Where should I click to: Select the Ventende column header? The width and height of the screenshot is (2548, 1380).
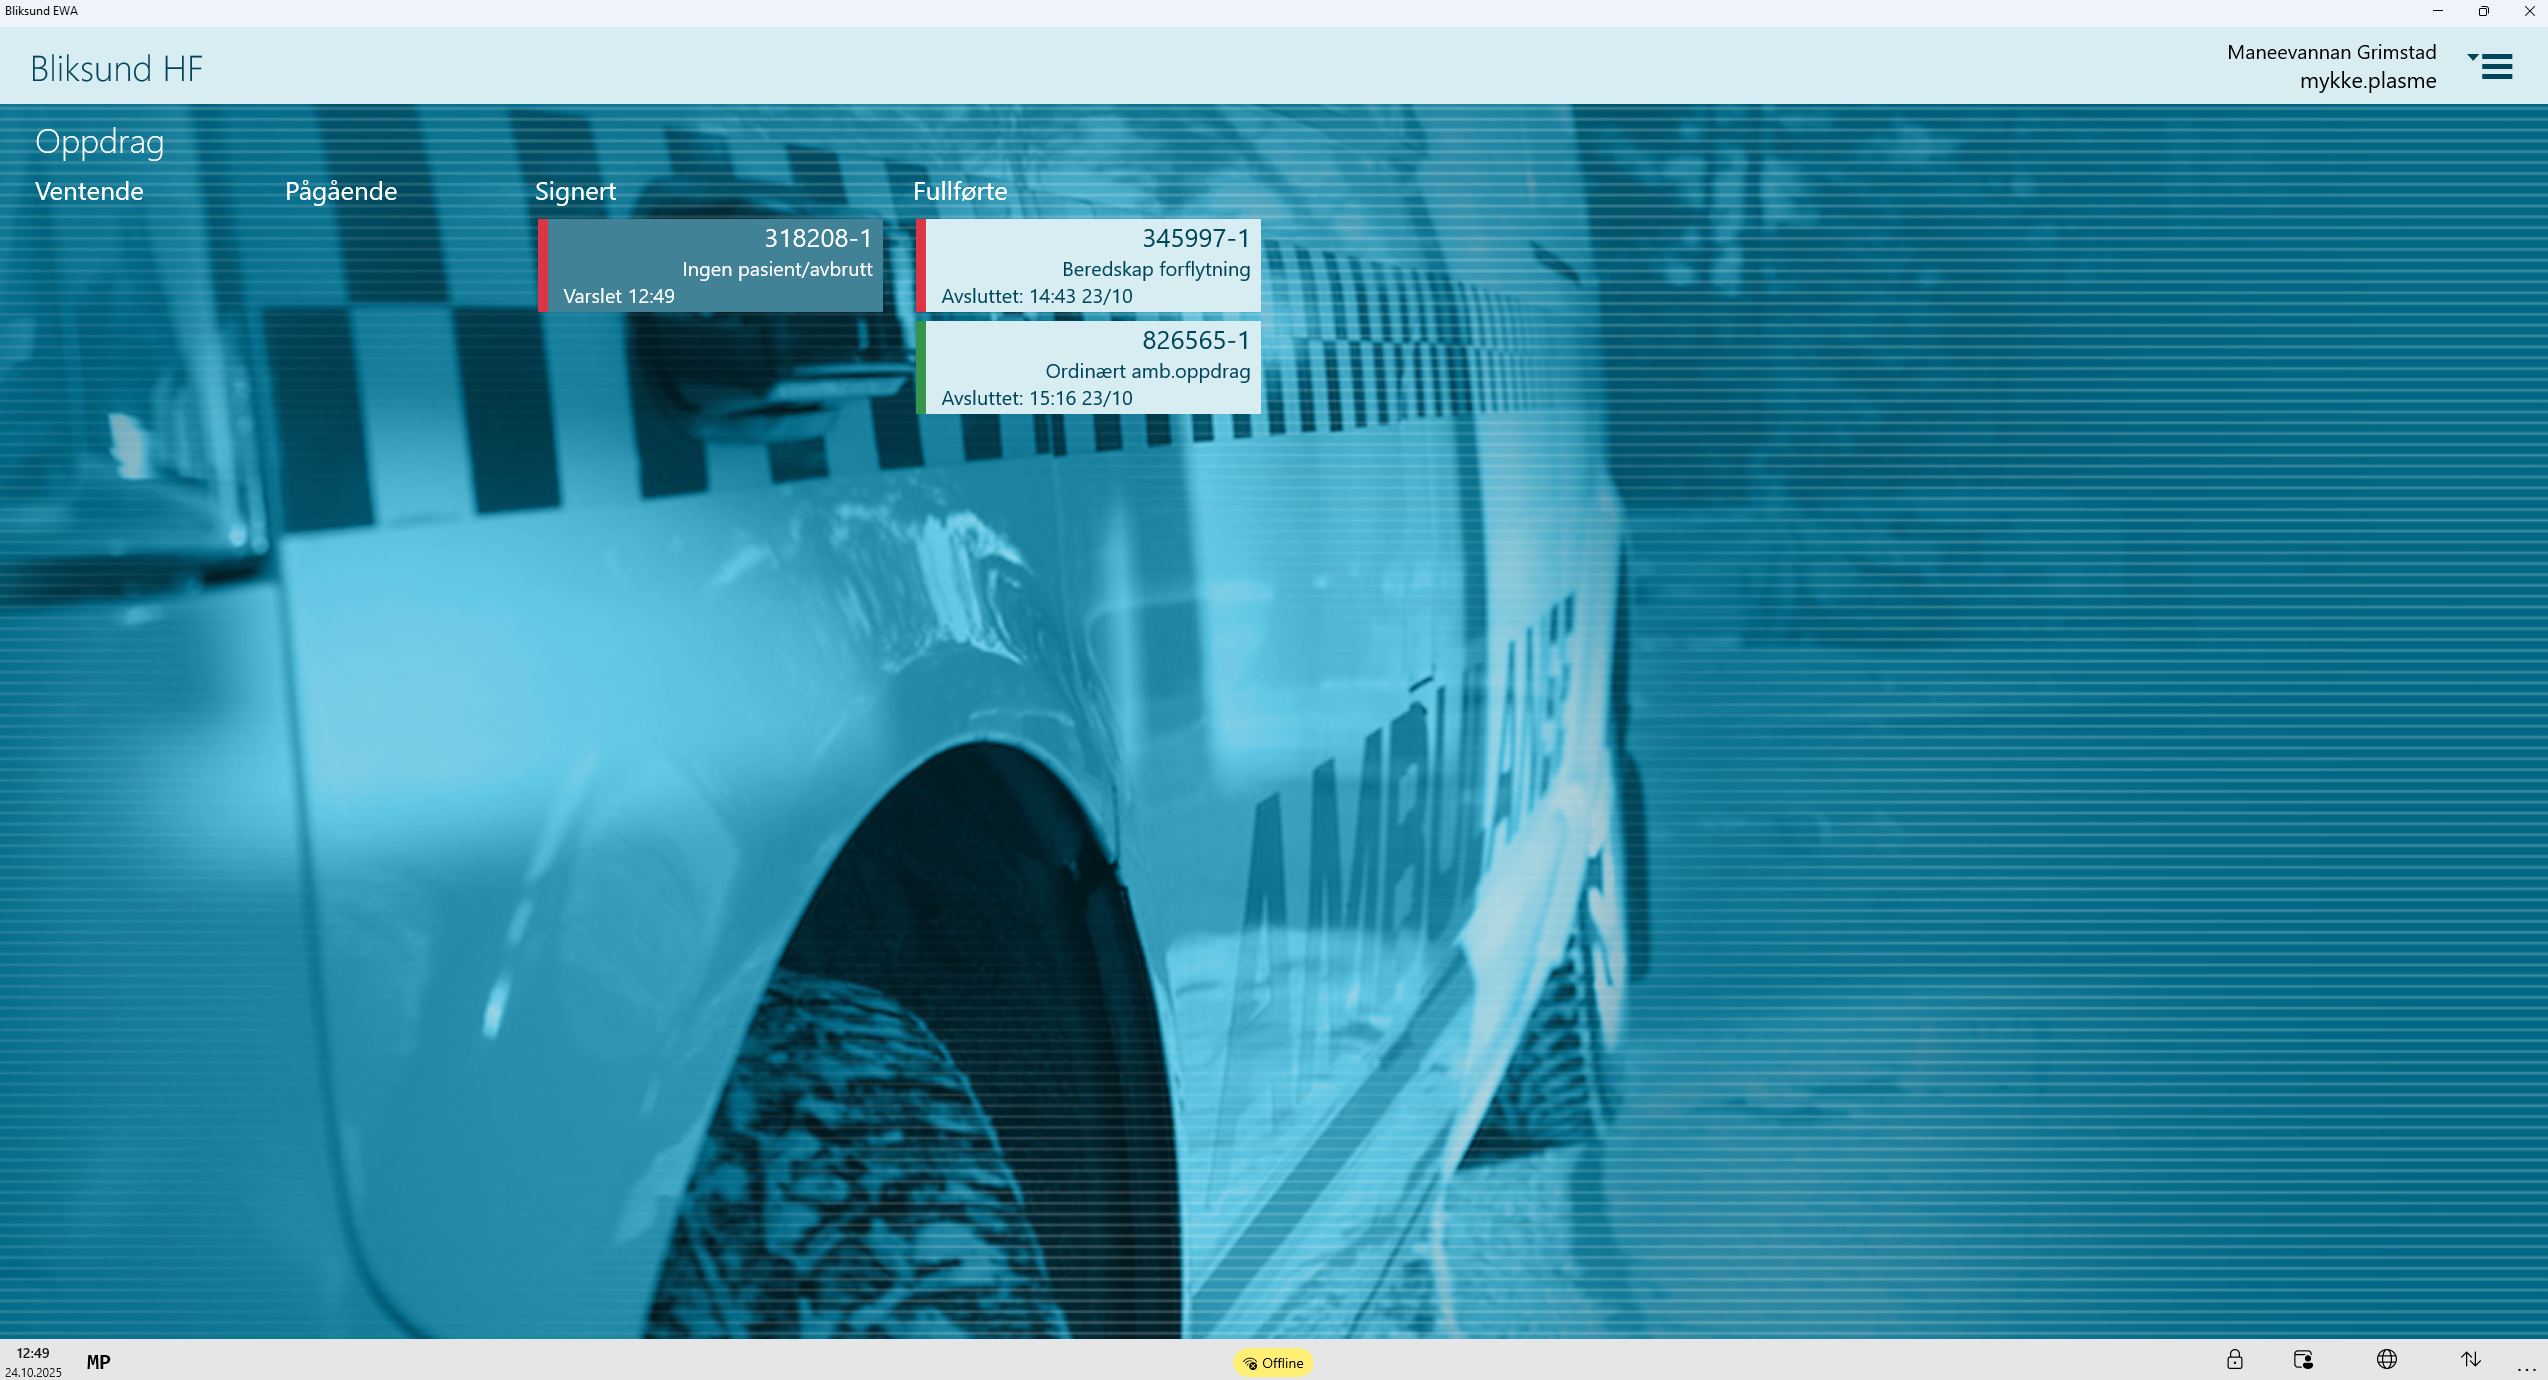point(89,191)
